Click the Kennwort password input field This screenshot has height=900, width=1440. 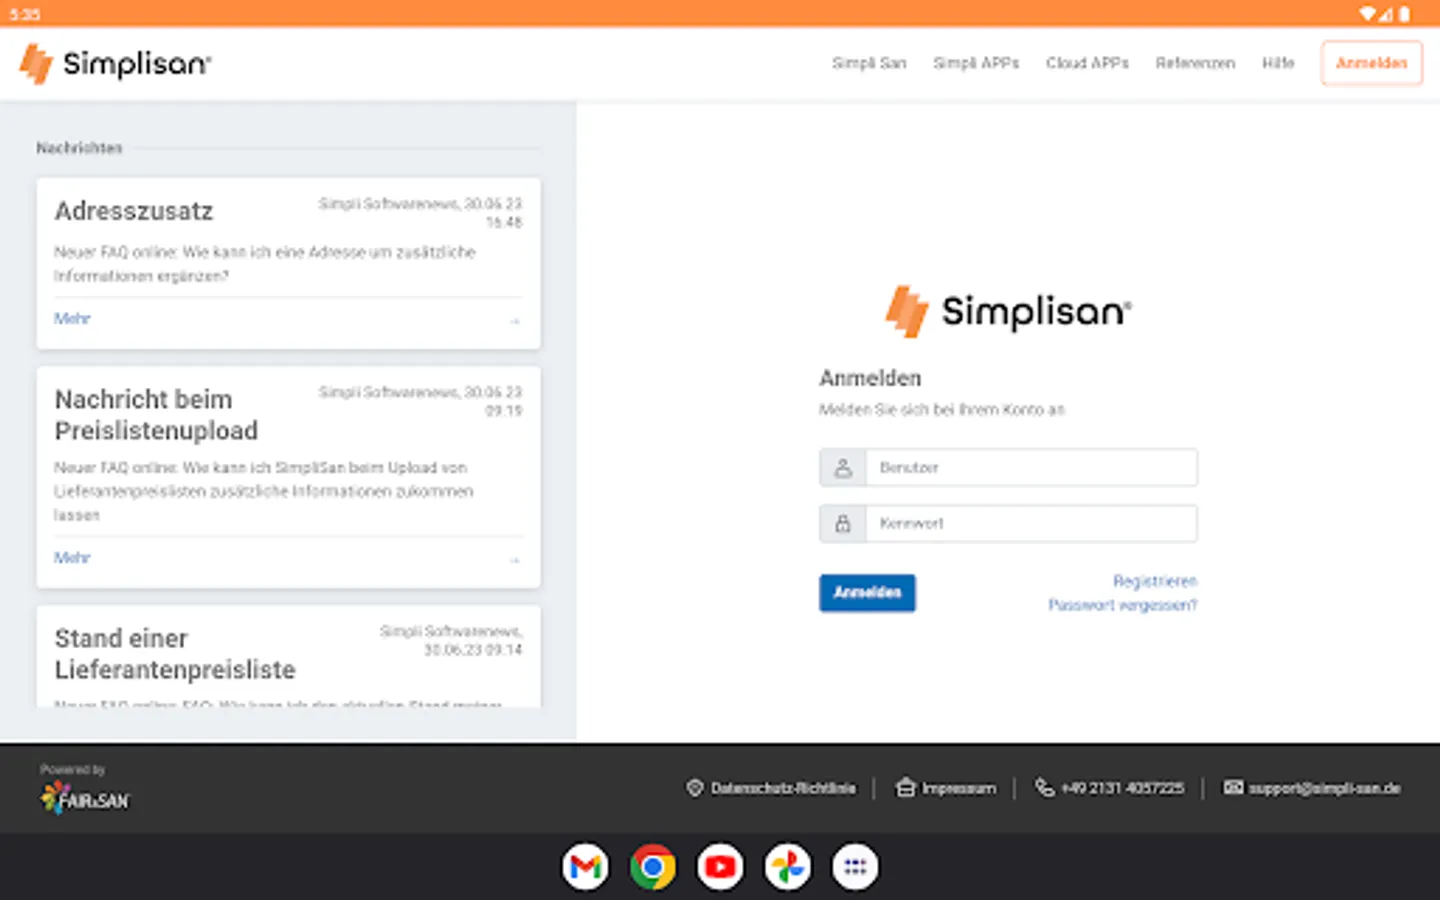coord(1031,523)
